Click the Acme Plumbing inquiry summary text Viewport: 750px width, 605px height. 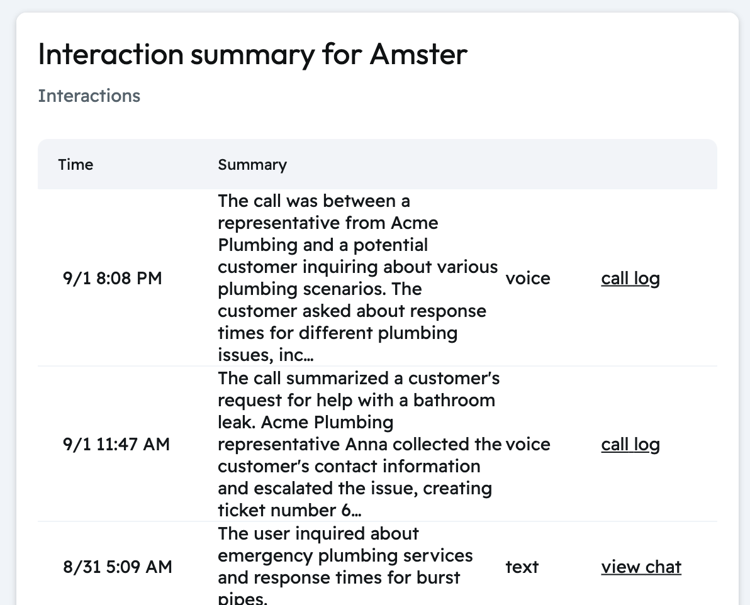pos(358,278)
